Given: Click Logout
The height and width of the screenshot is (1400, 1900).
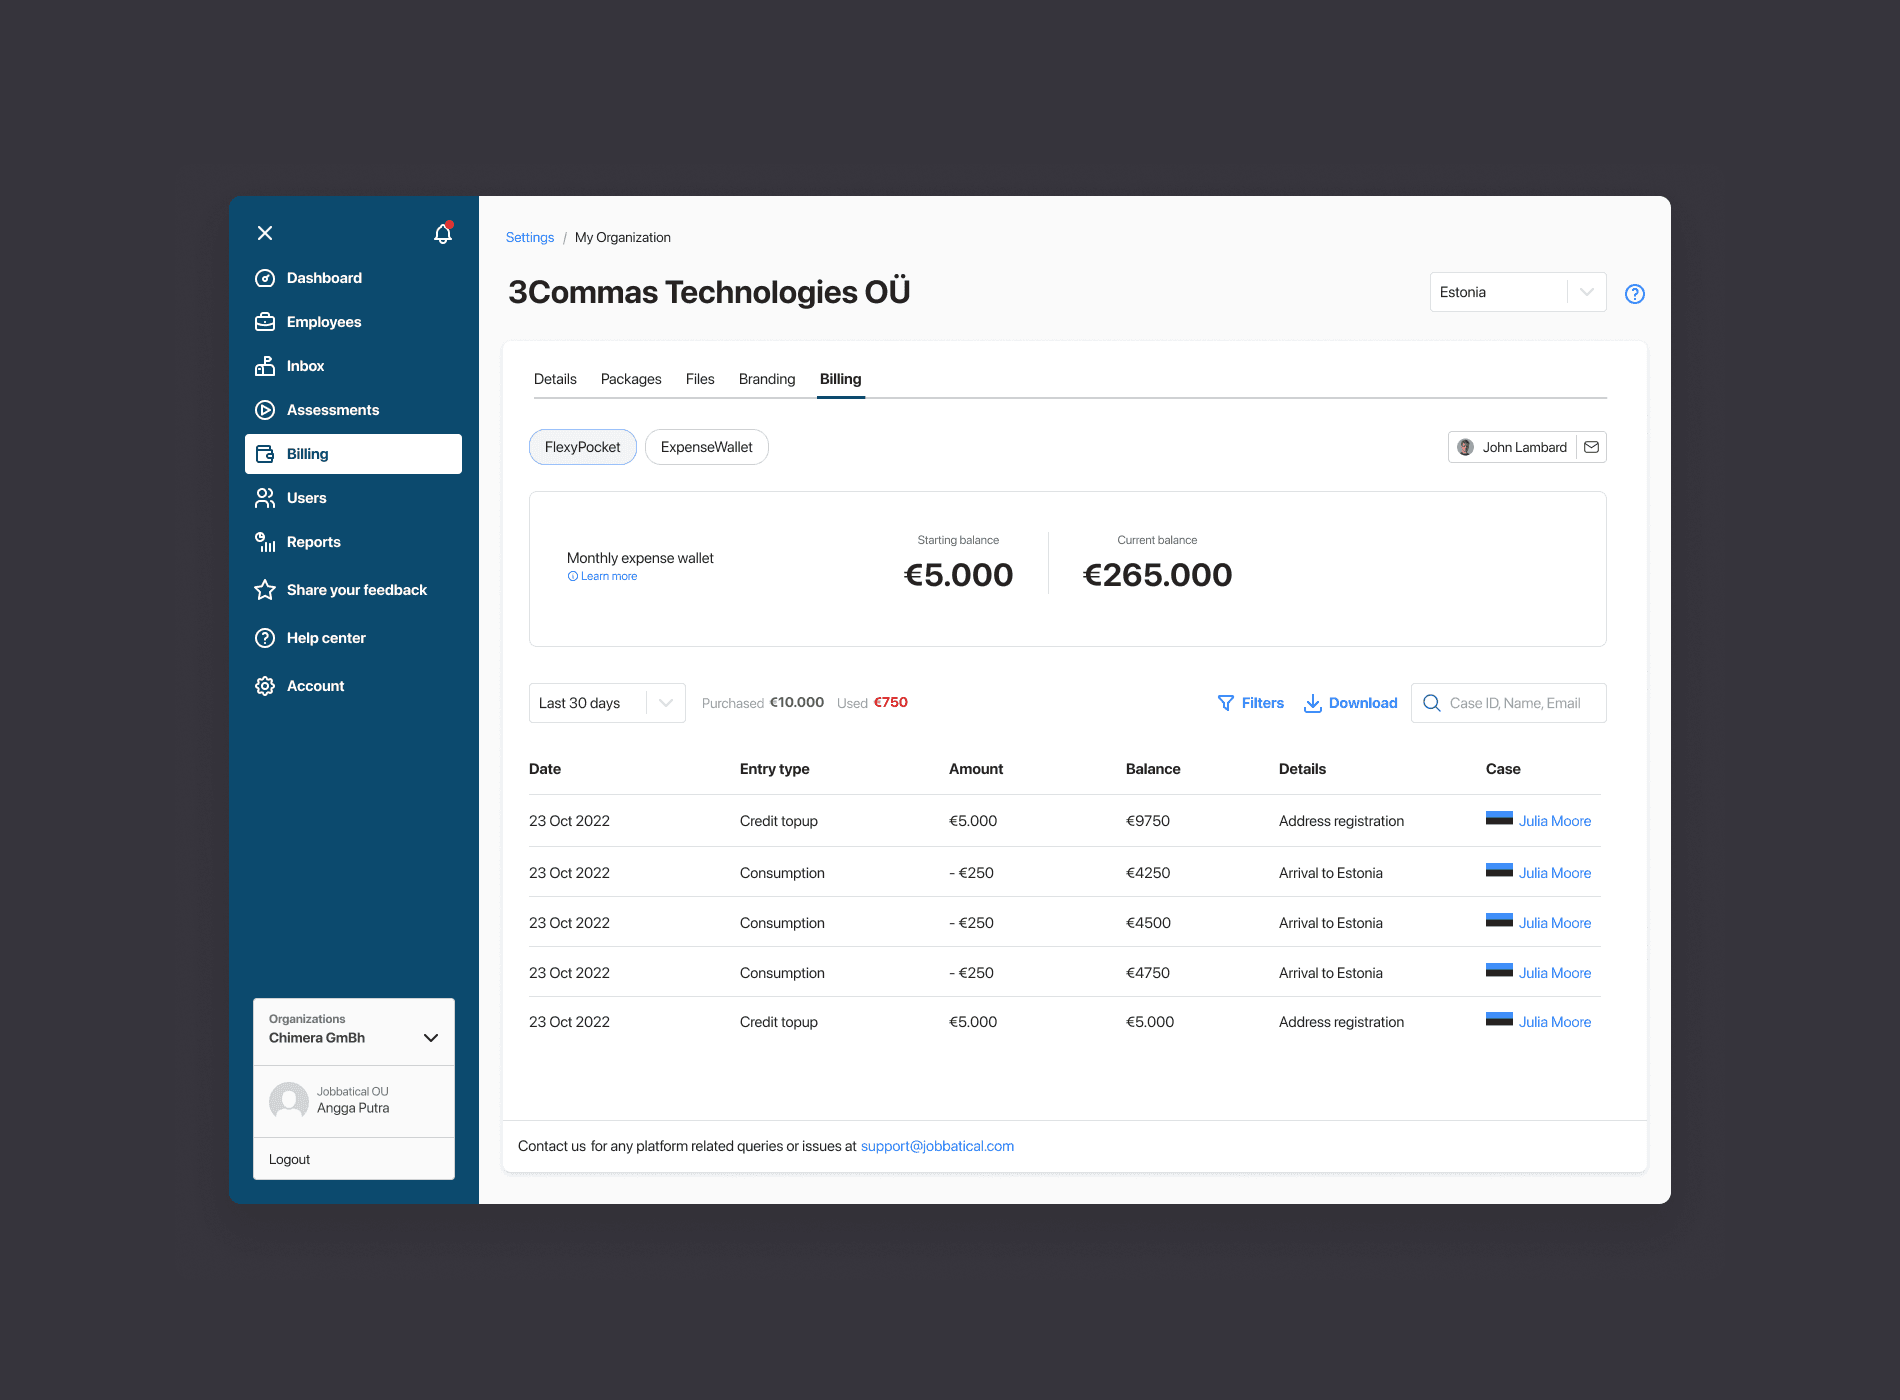Looking at the screenshot, I should click(290, 1159).
